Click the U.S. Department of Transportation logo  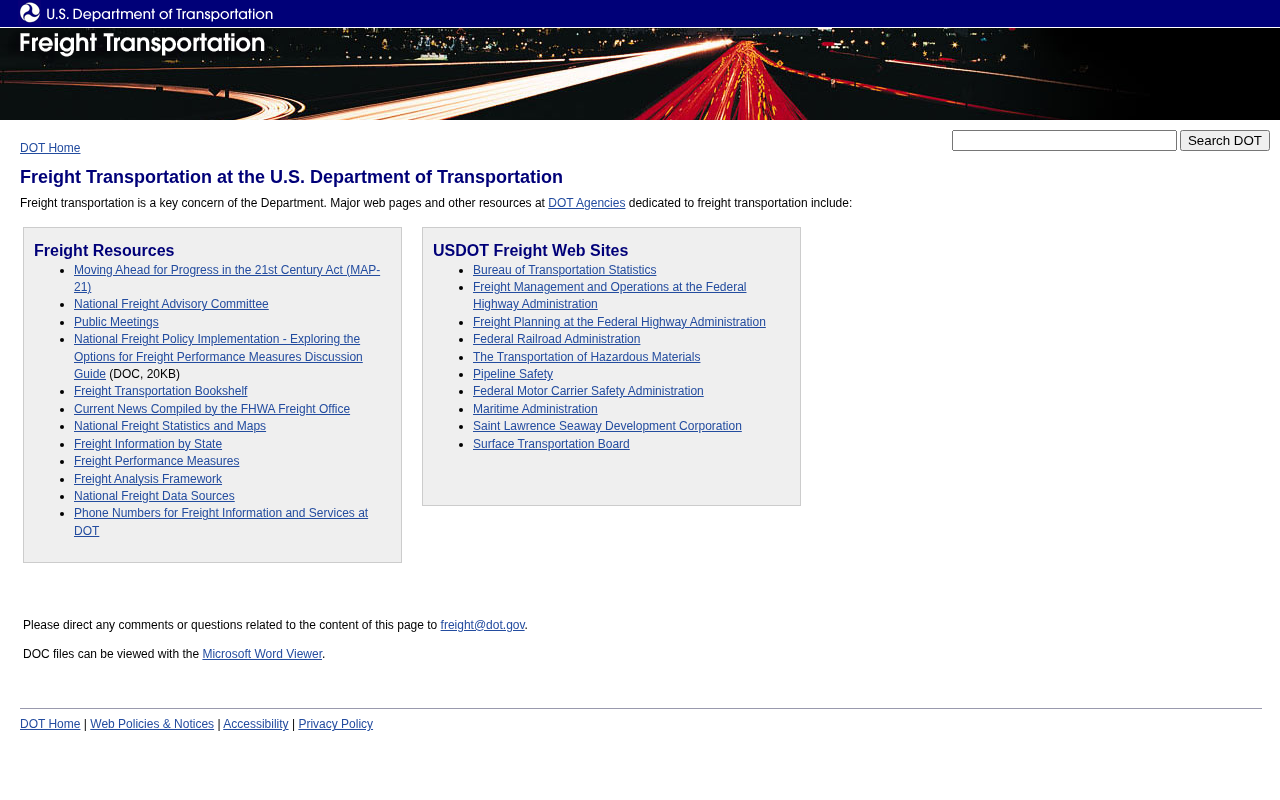pyautogui.click(x=146, y=13)
